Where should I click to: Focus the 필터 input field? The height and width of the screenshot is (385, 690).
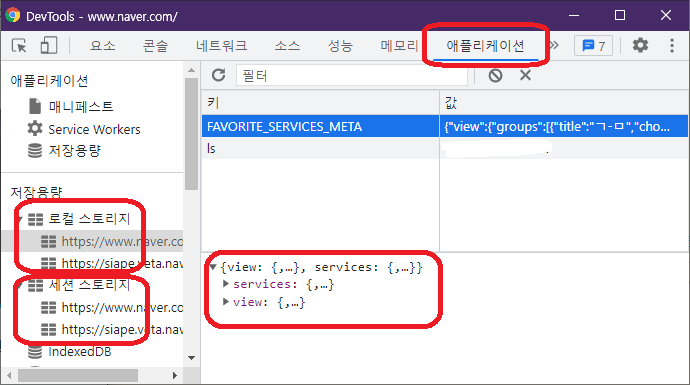(x=352, y=75)
